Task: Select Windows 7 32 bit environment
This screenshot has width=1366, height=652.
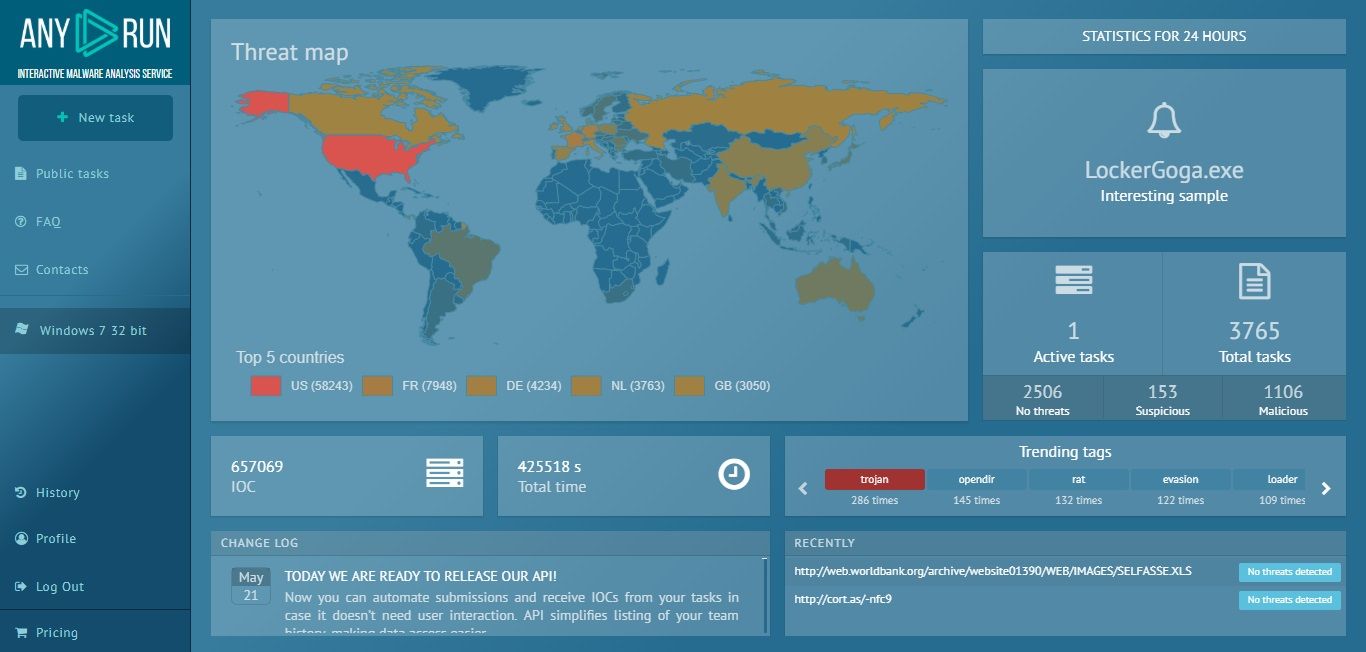Action: [95, 331]
